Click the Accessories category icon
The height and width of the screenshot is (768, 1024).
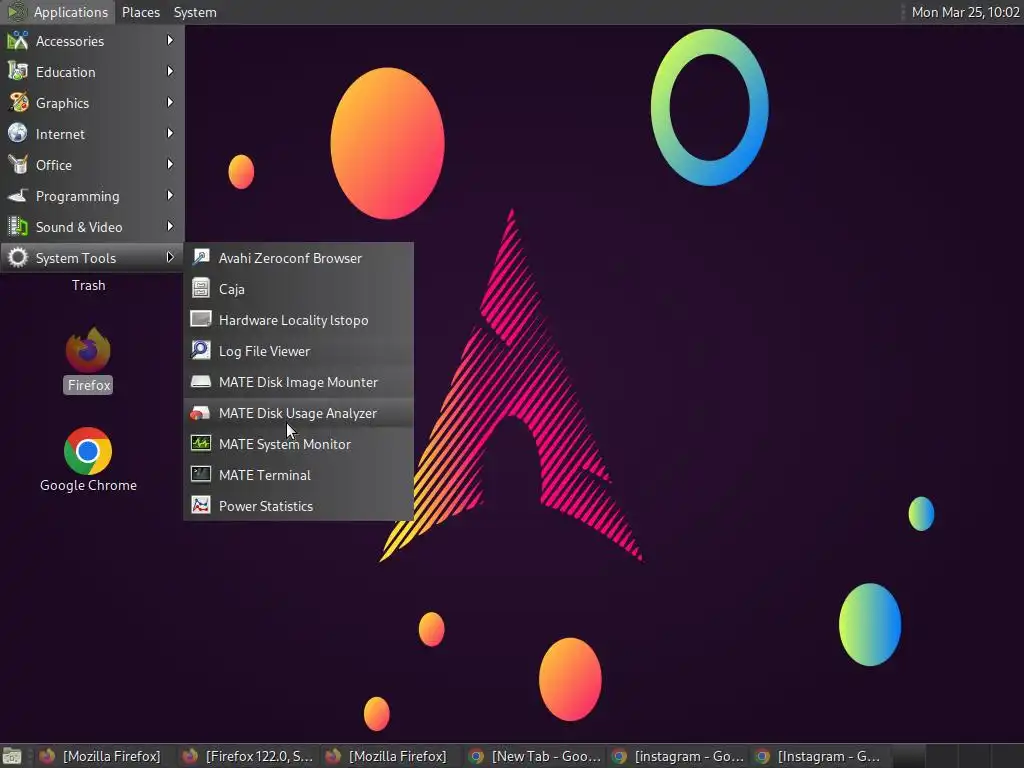(x=18, y=40)
